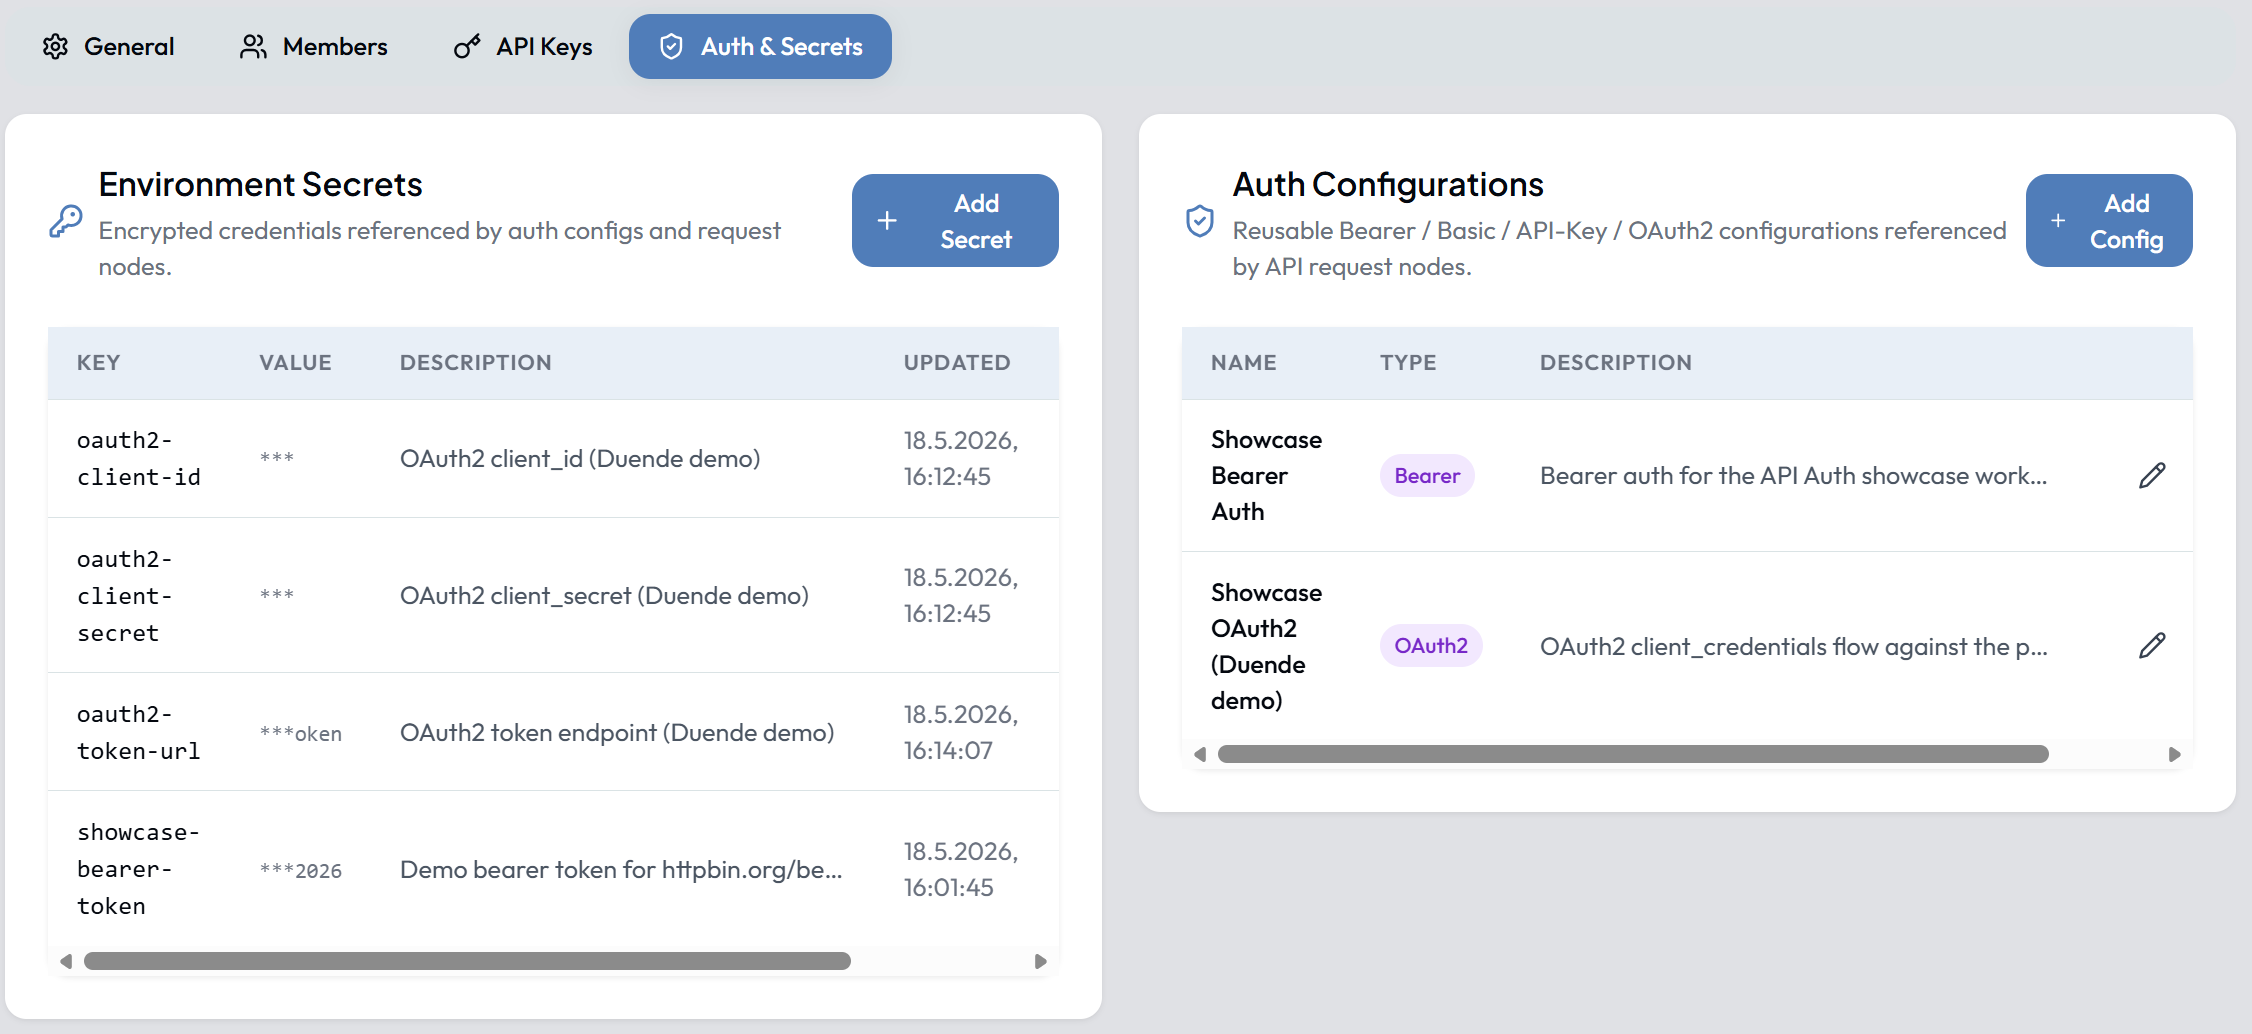Click the Bearer type badge
This screenshot has height=1034, width=2252.
(x=1427, y=476)
